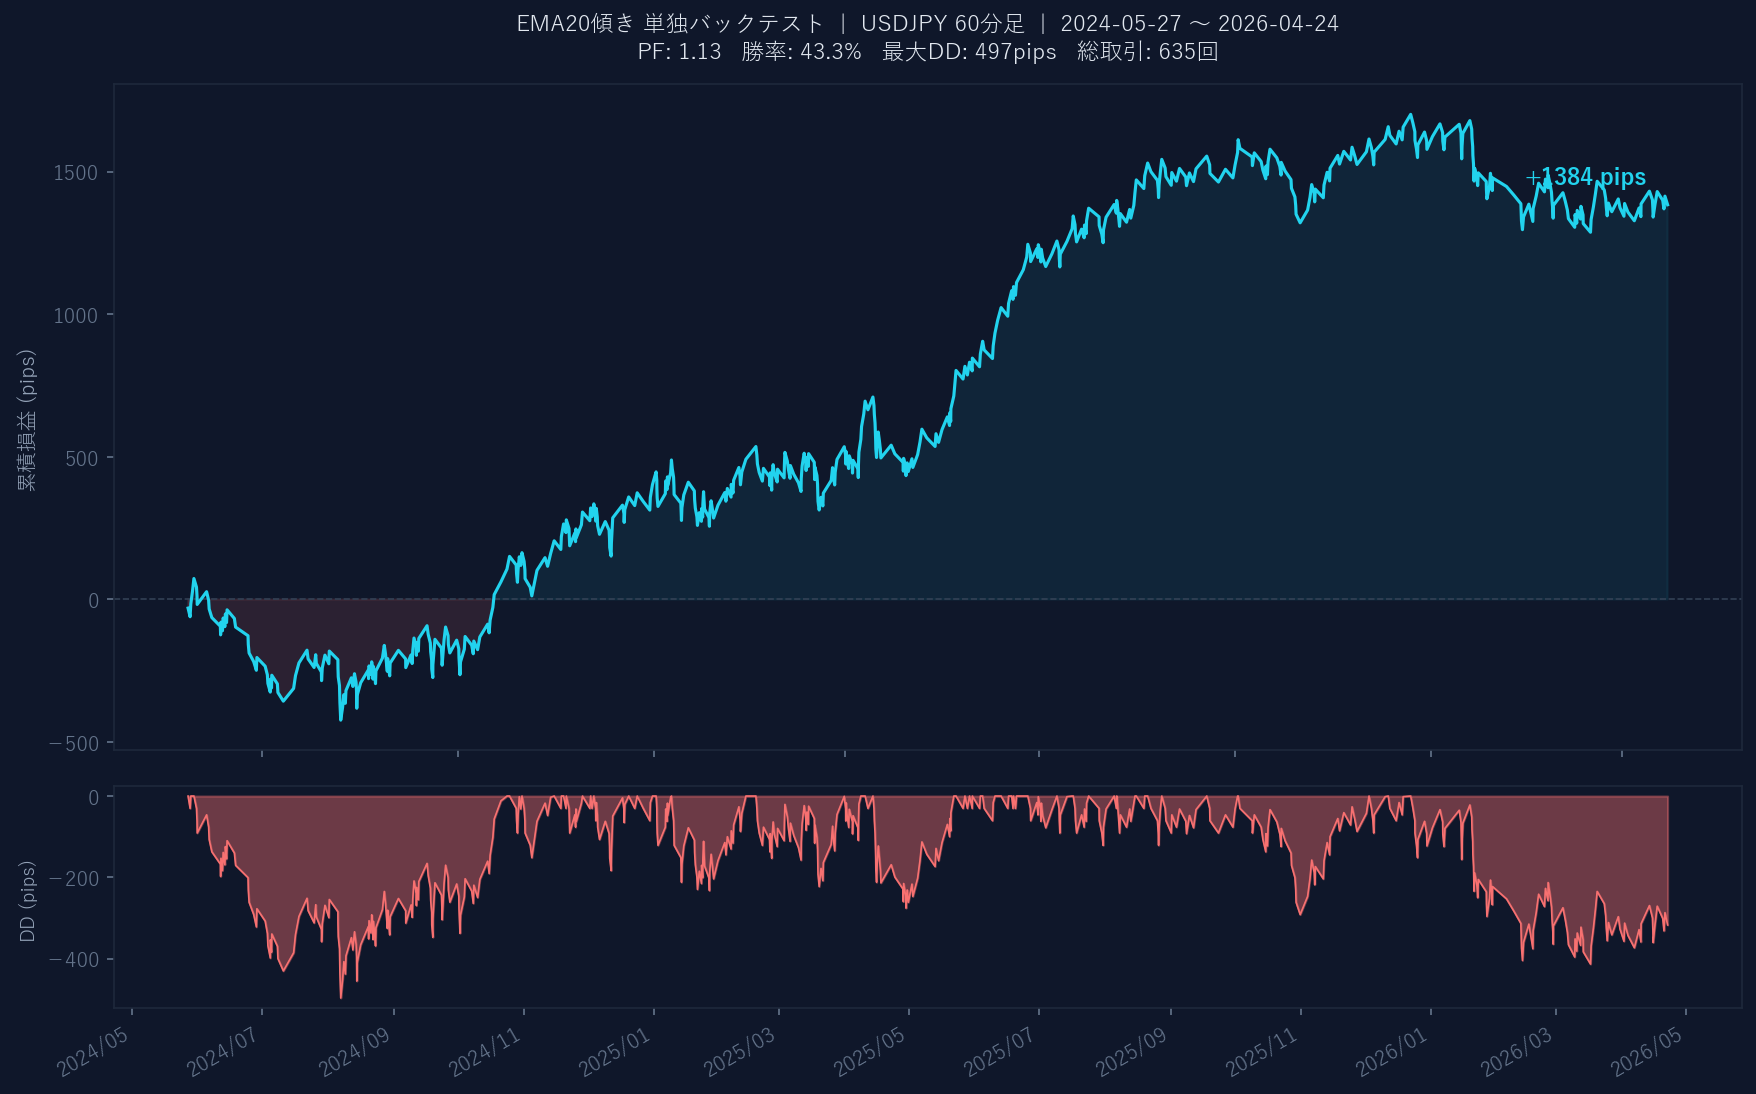Image resolution: width=1756 pixels, height=1094 pixels.
Task: Choose the 2025/09 date label
Action: tap(1132, 1051)
